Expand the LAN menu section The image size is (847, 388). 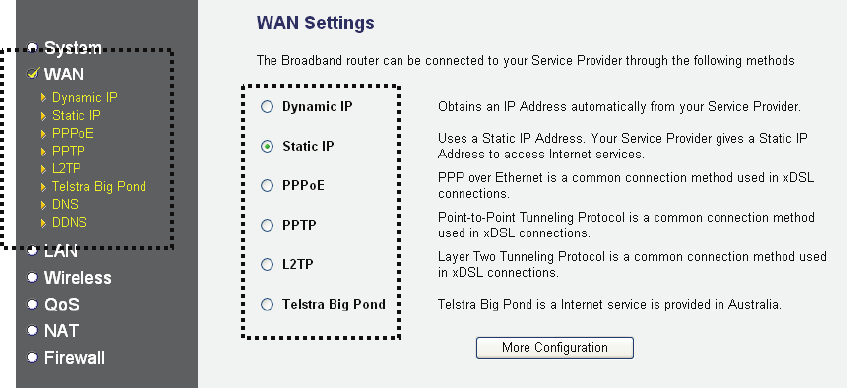tap(60, 251)
